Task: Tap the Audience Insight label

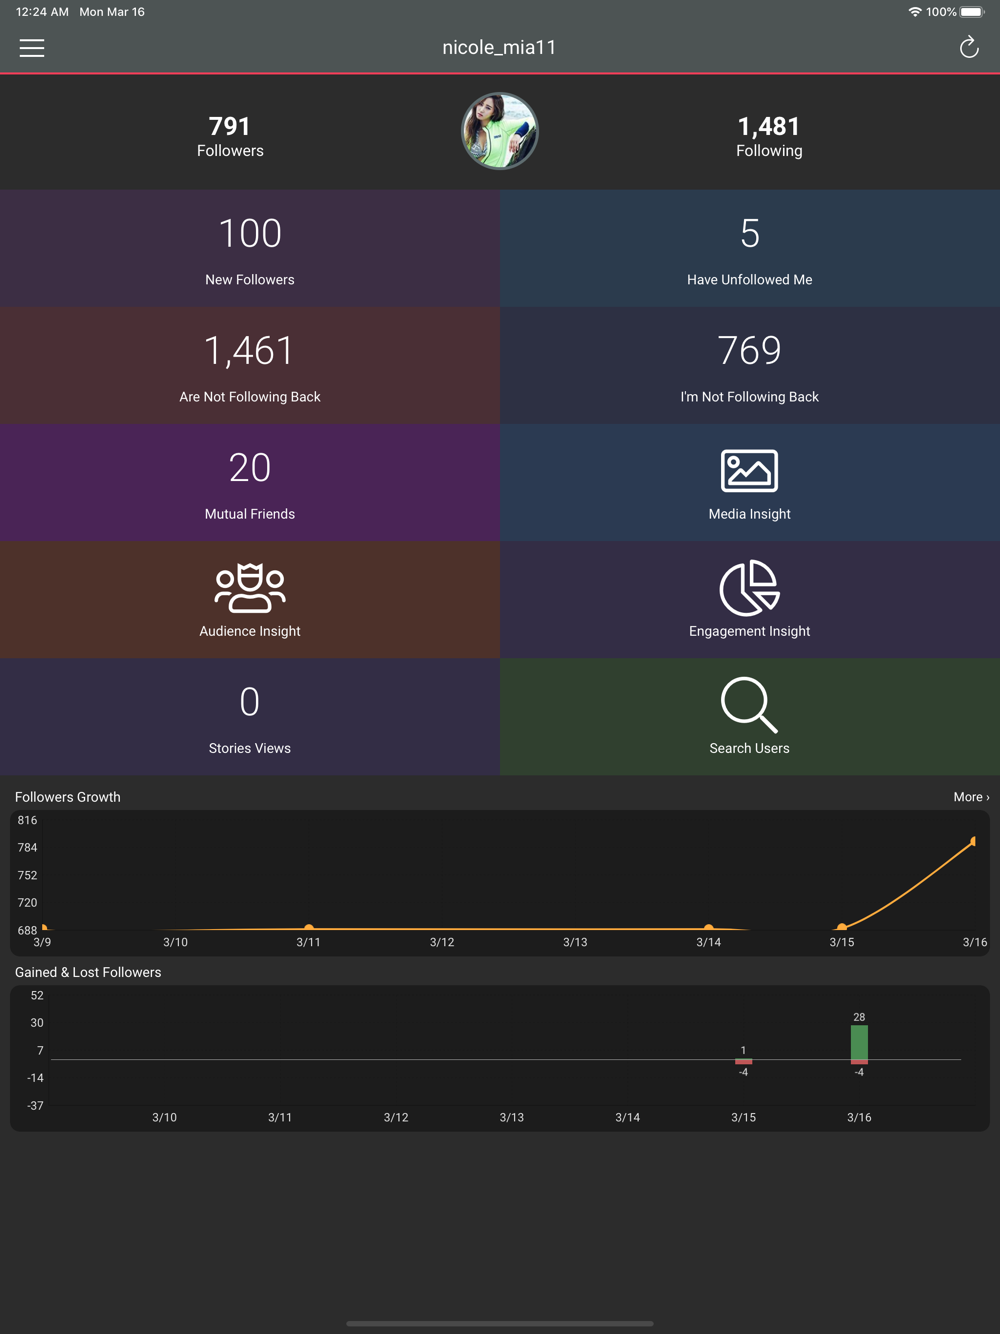Action: (250, 631)
